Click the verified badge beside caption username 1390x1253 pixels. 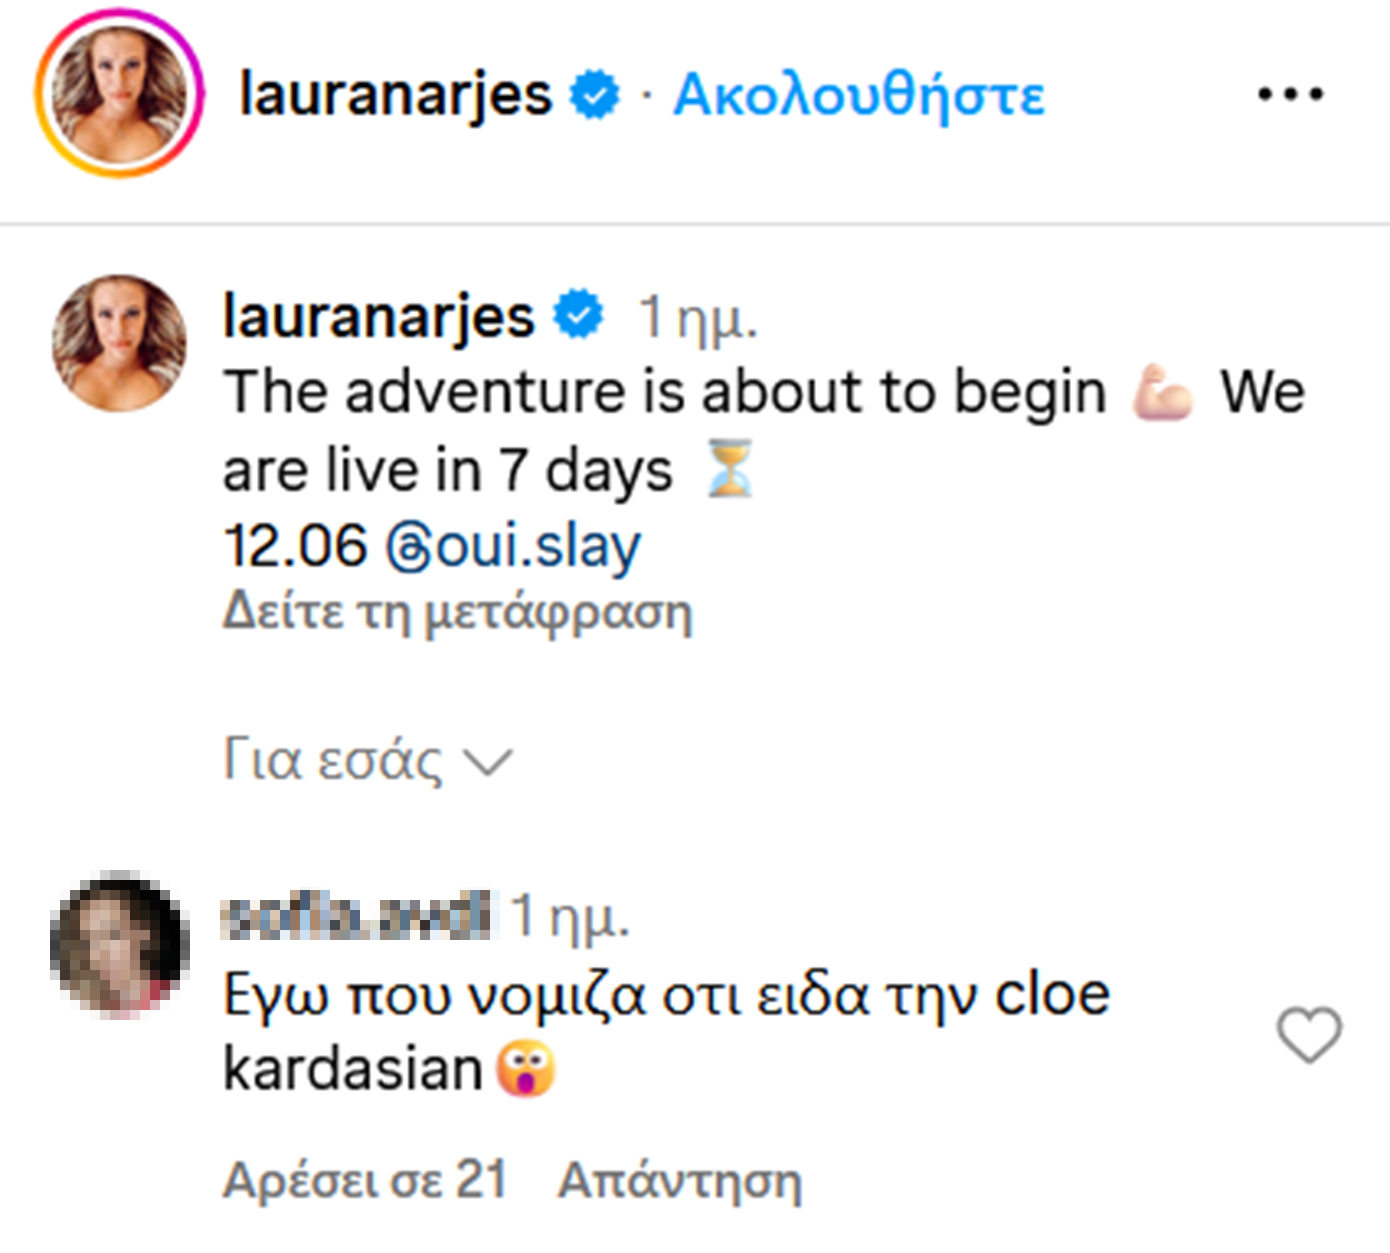click(578, 315)
